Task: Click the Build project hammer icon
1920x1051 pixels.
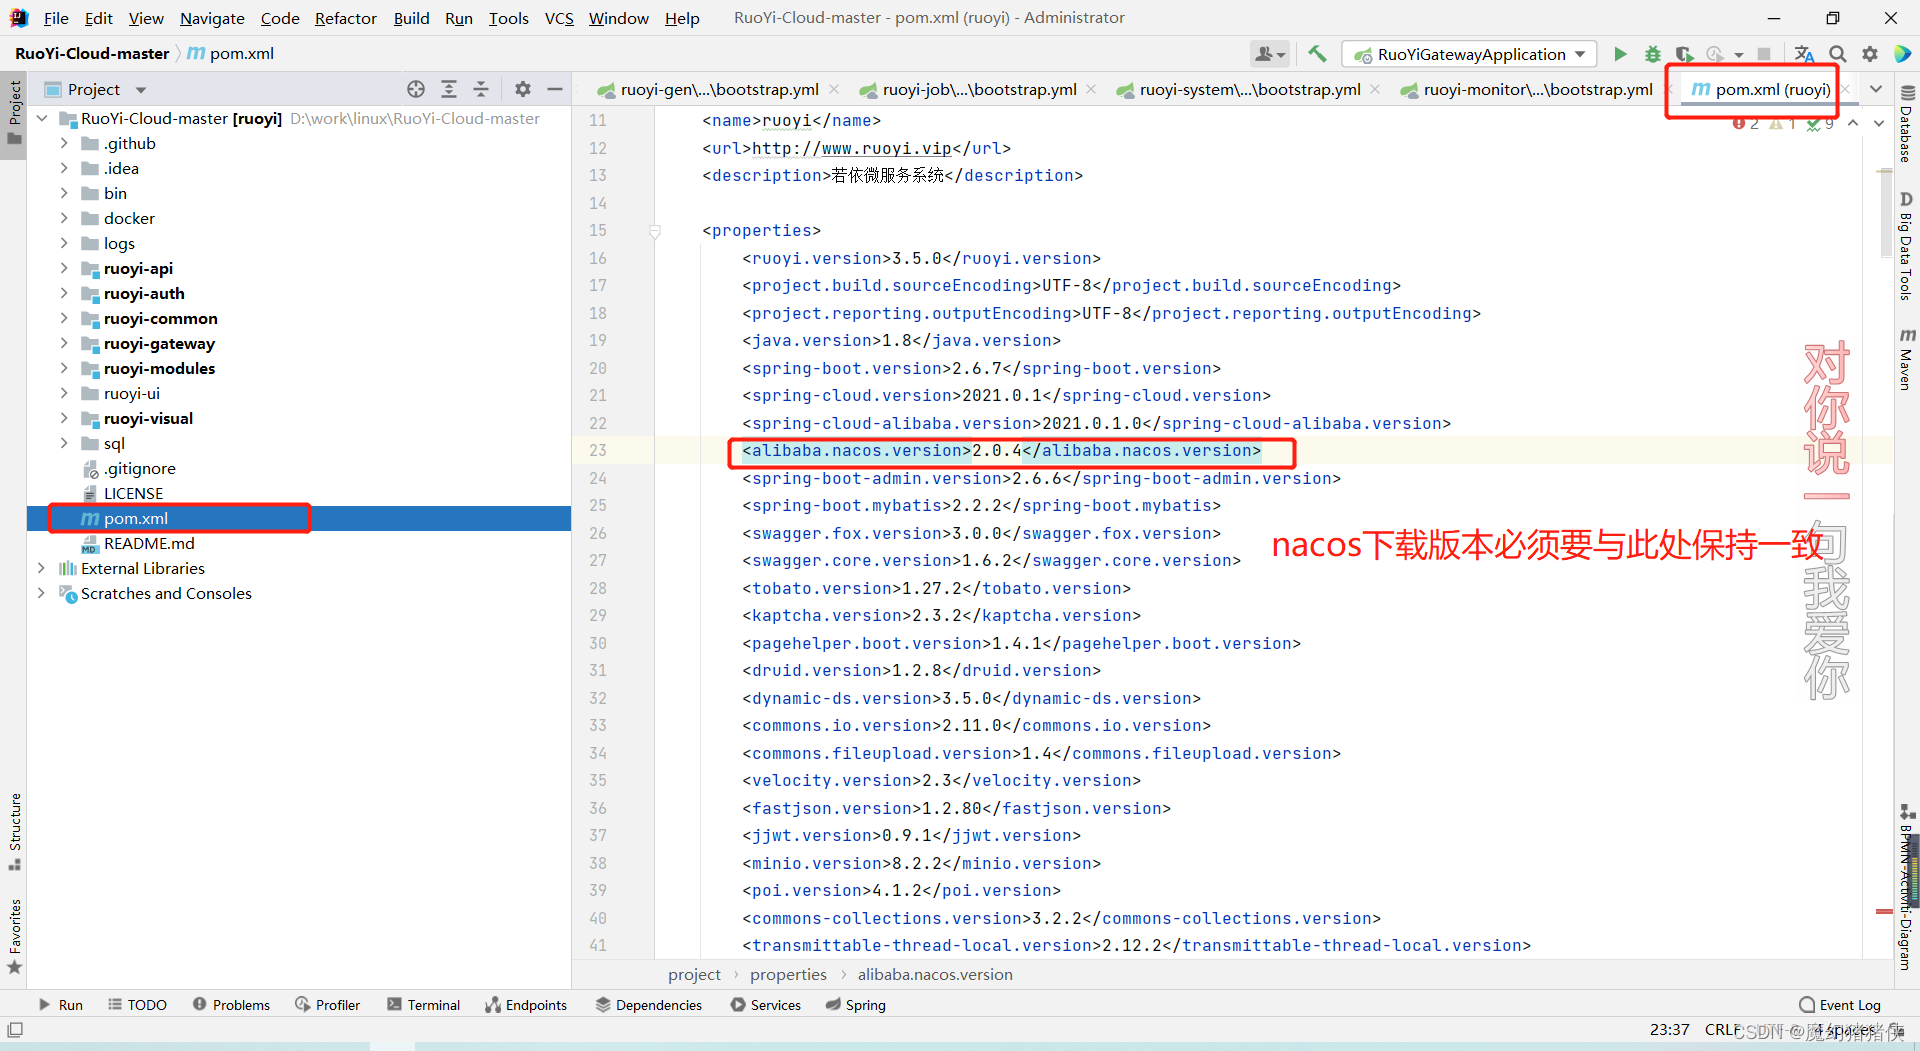Action: tap(1317, 54)
